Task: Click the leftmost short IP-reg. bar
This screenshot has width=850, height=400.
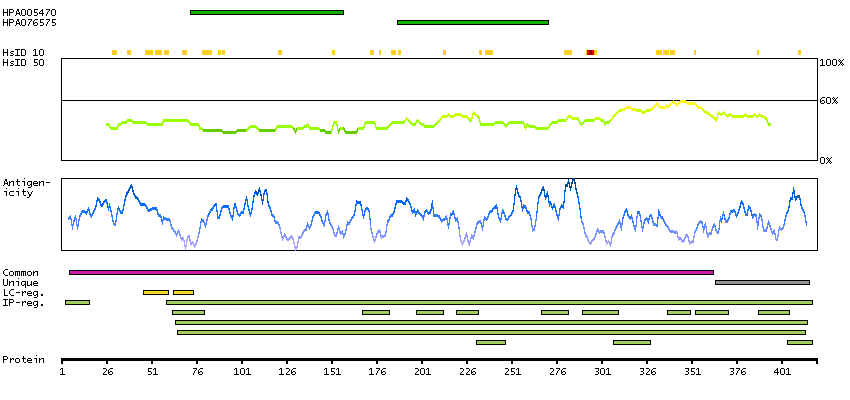Action: point(77,302)
